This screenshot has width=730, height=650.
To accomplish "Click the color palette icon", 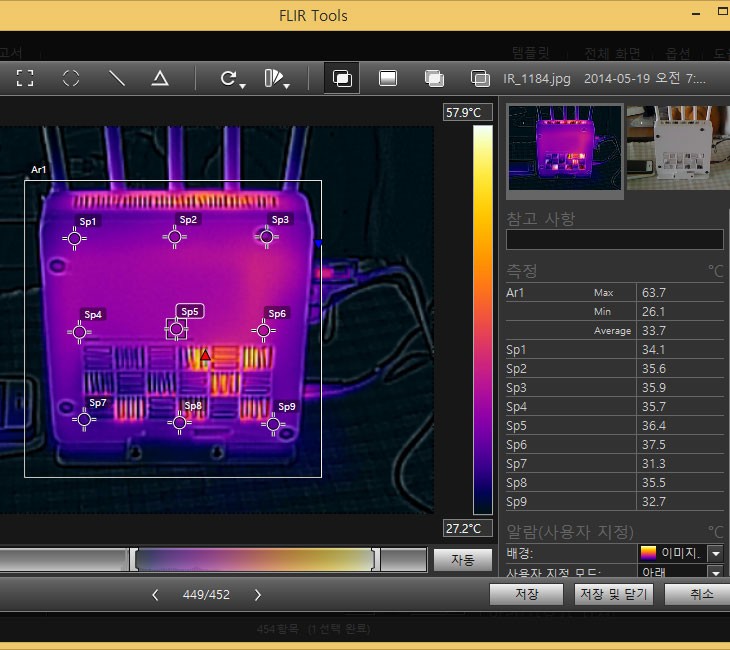I will coord(273,78).
